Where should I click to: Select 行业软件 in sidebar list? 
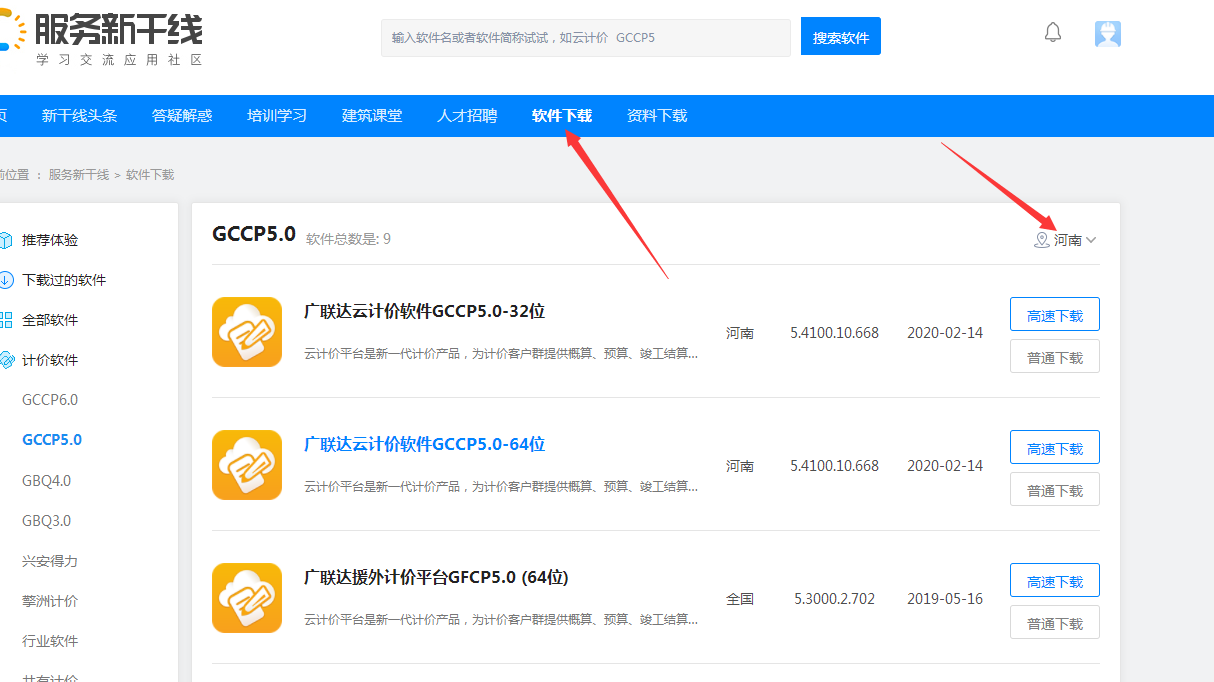(x=50, y=641)
